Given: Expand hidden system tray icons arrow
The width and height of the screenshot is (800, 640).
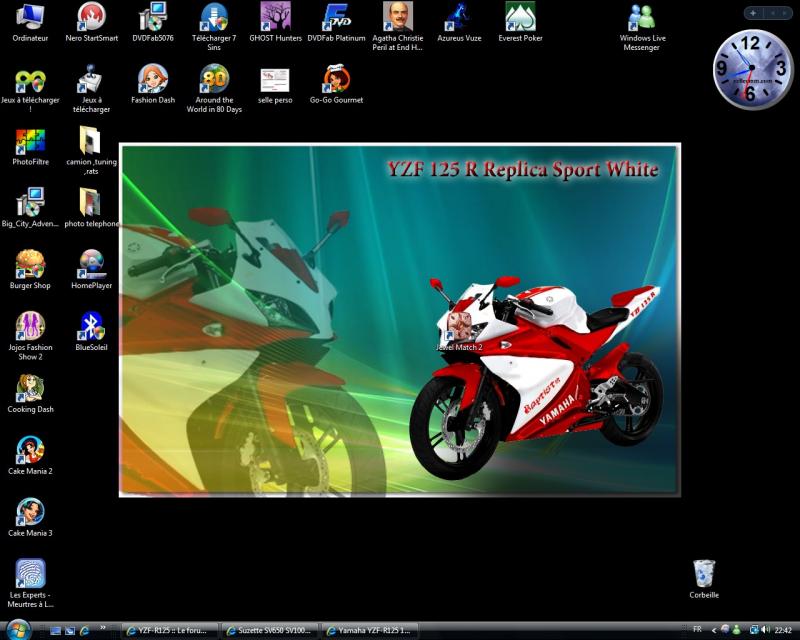Looking at the screenshot, I should 714,631.
